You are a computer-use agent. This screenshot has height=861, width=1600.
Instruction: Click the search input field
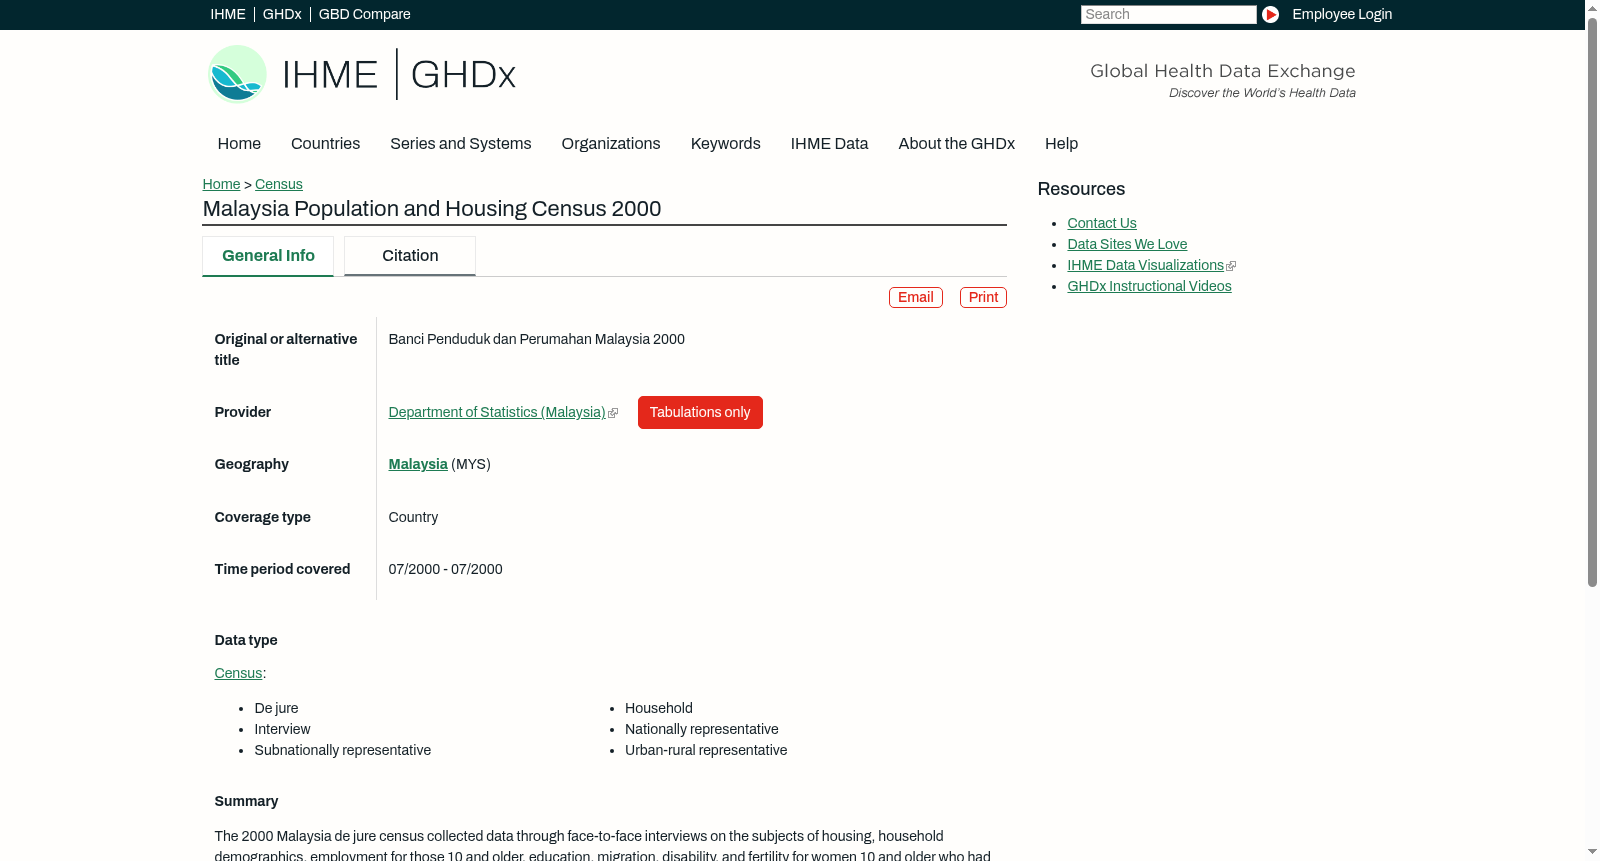(1168, 14)
